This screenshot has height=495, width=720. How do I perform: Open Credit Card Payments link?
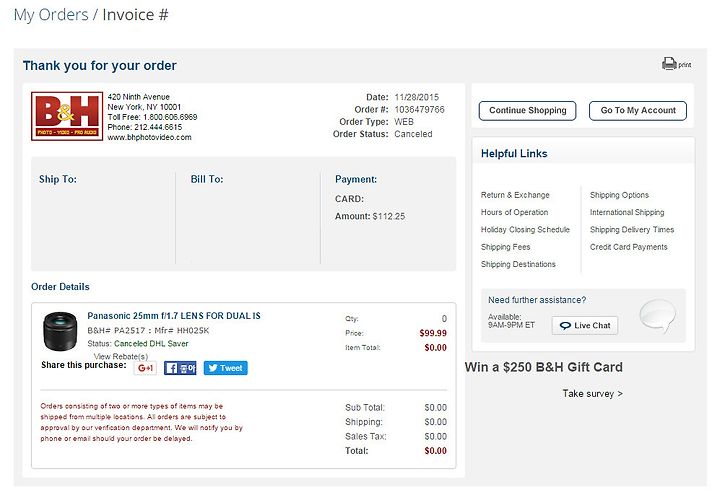tap(629, 247)
